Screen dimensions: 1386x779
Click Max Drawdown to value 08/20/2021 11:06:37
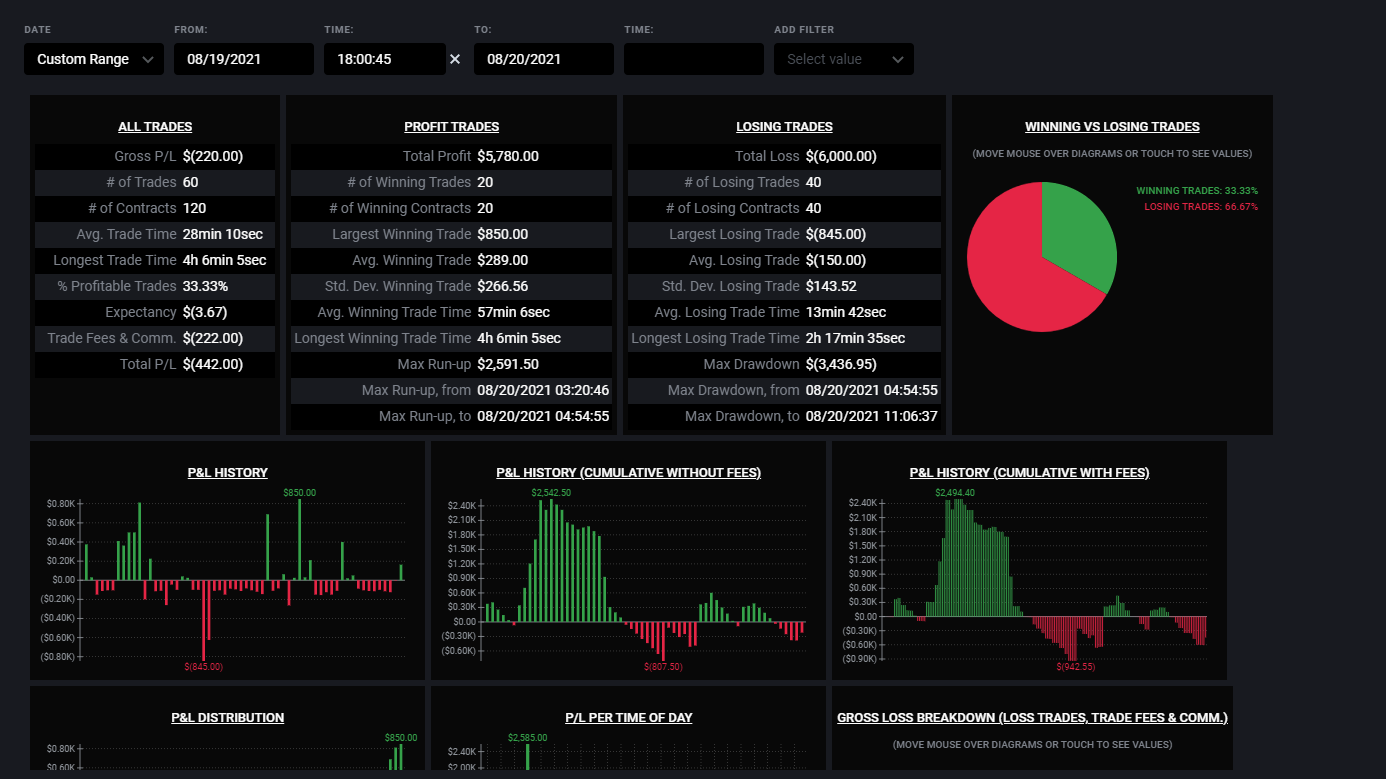(x=871, y=416)
